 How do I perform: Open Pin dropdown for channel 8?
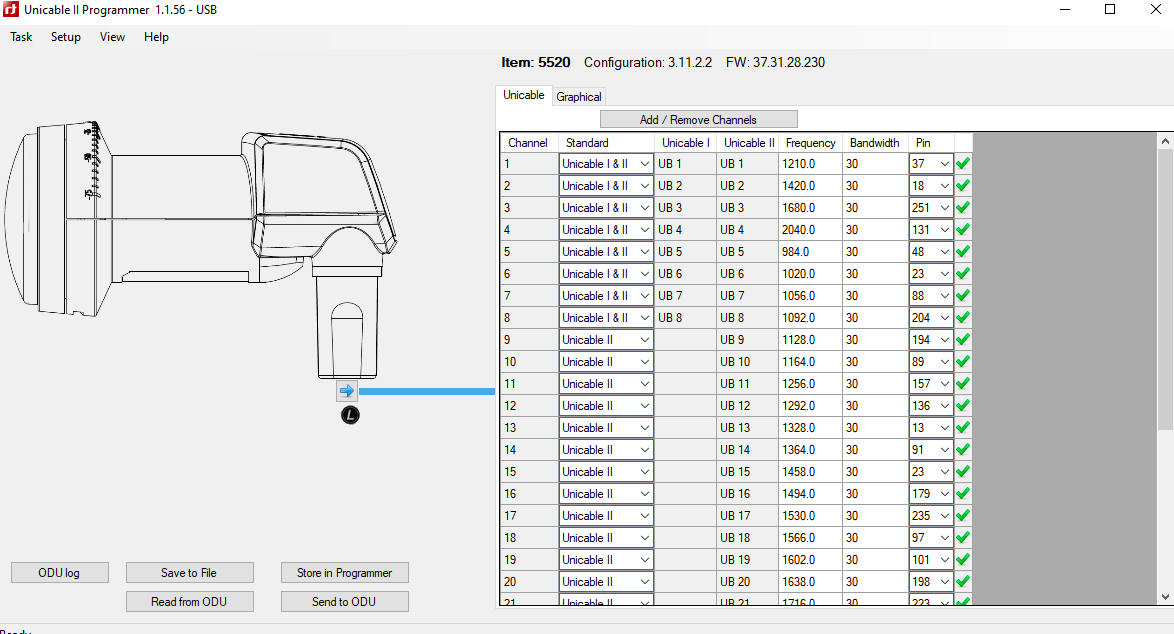pos(944,318)
